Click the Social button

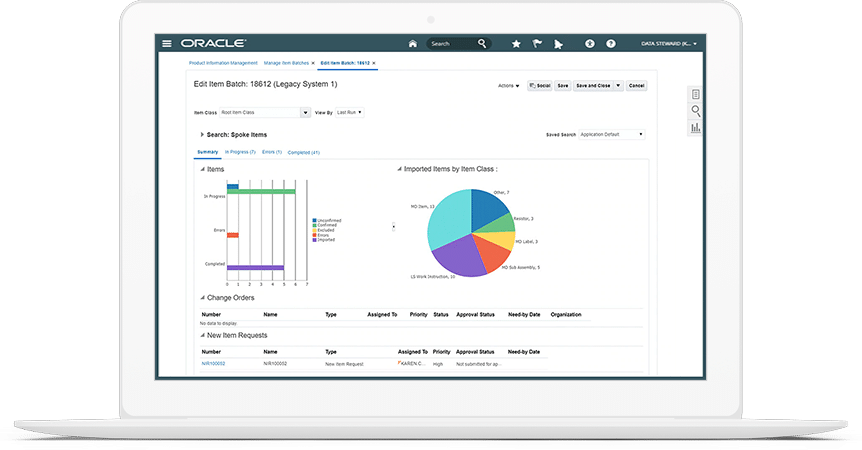point(539,86)
